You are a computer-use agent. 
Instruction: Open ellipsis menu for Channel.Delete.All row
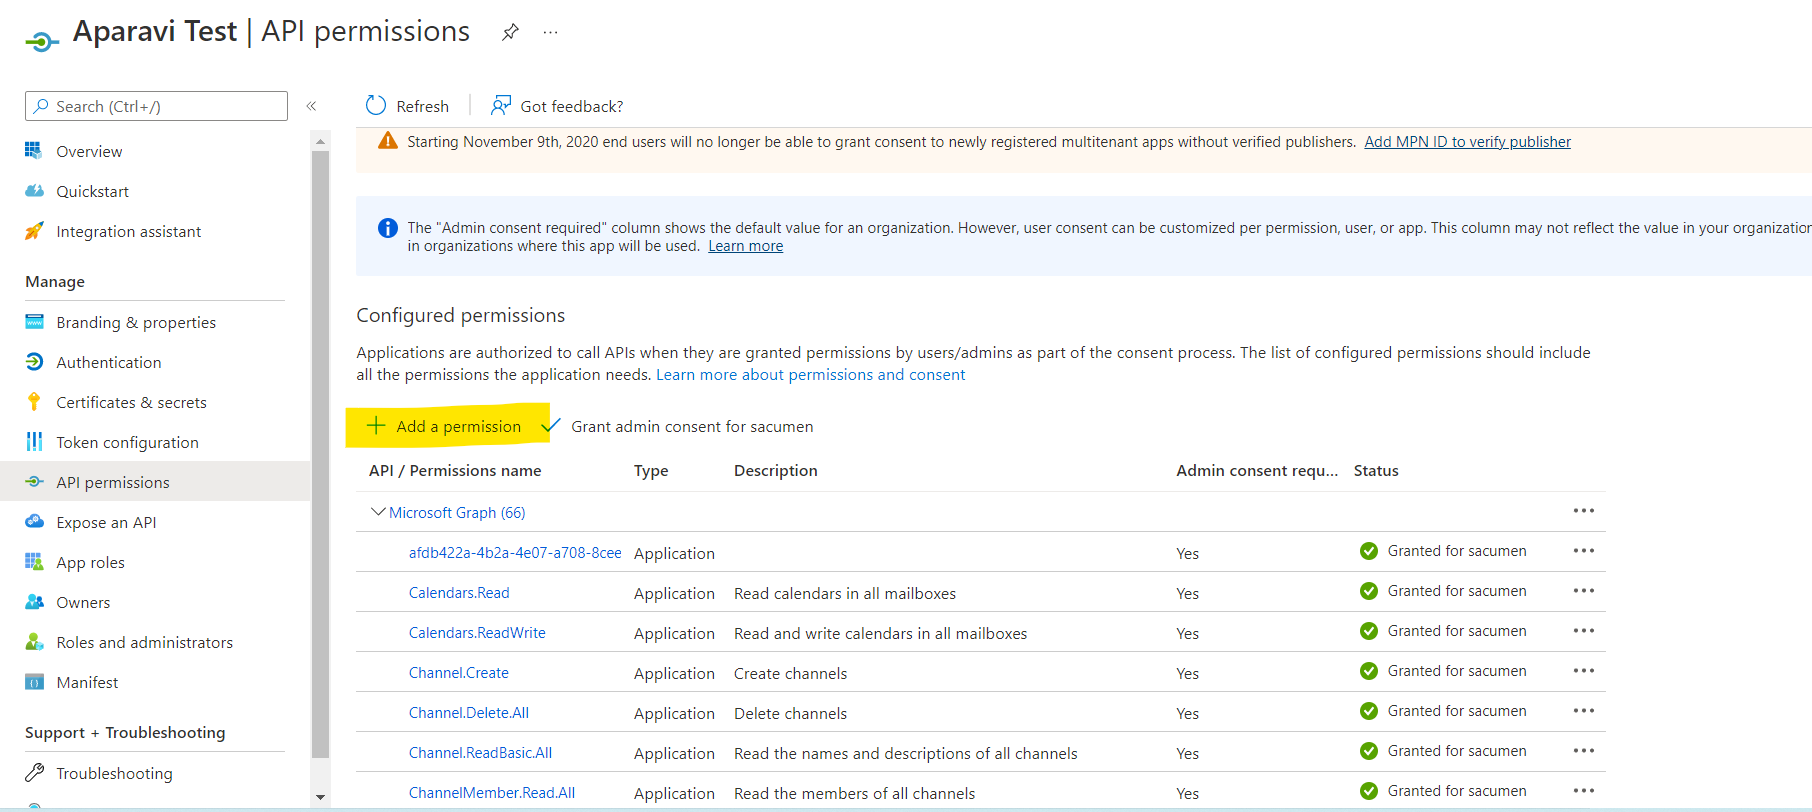[x=1584, y=711]
